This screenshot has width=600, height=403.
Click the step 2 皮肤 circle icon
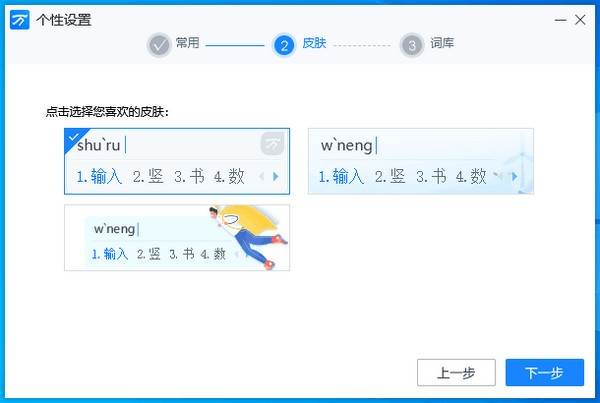[x=284, y=45]
